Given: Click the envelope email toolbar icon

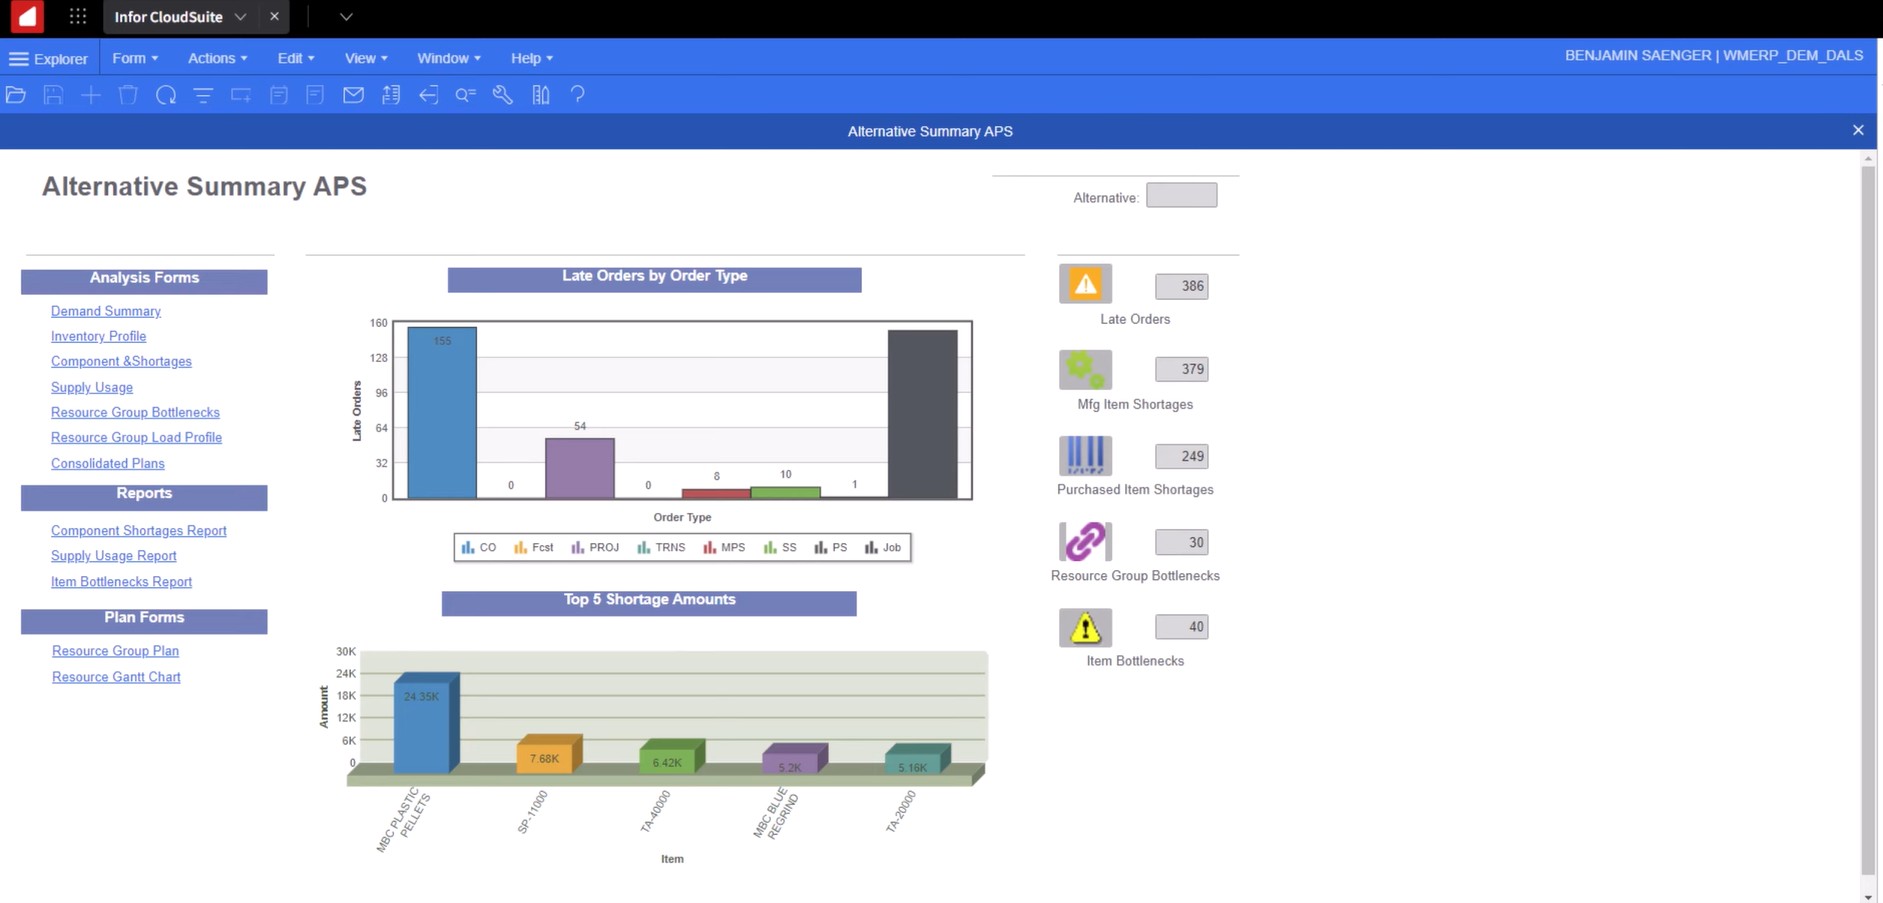Looking at the screenshot, I should (x=353, y=95).
